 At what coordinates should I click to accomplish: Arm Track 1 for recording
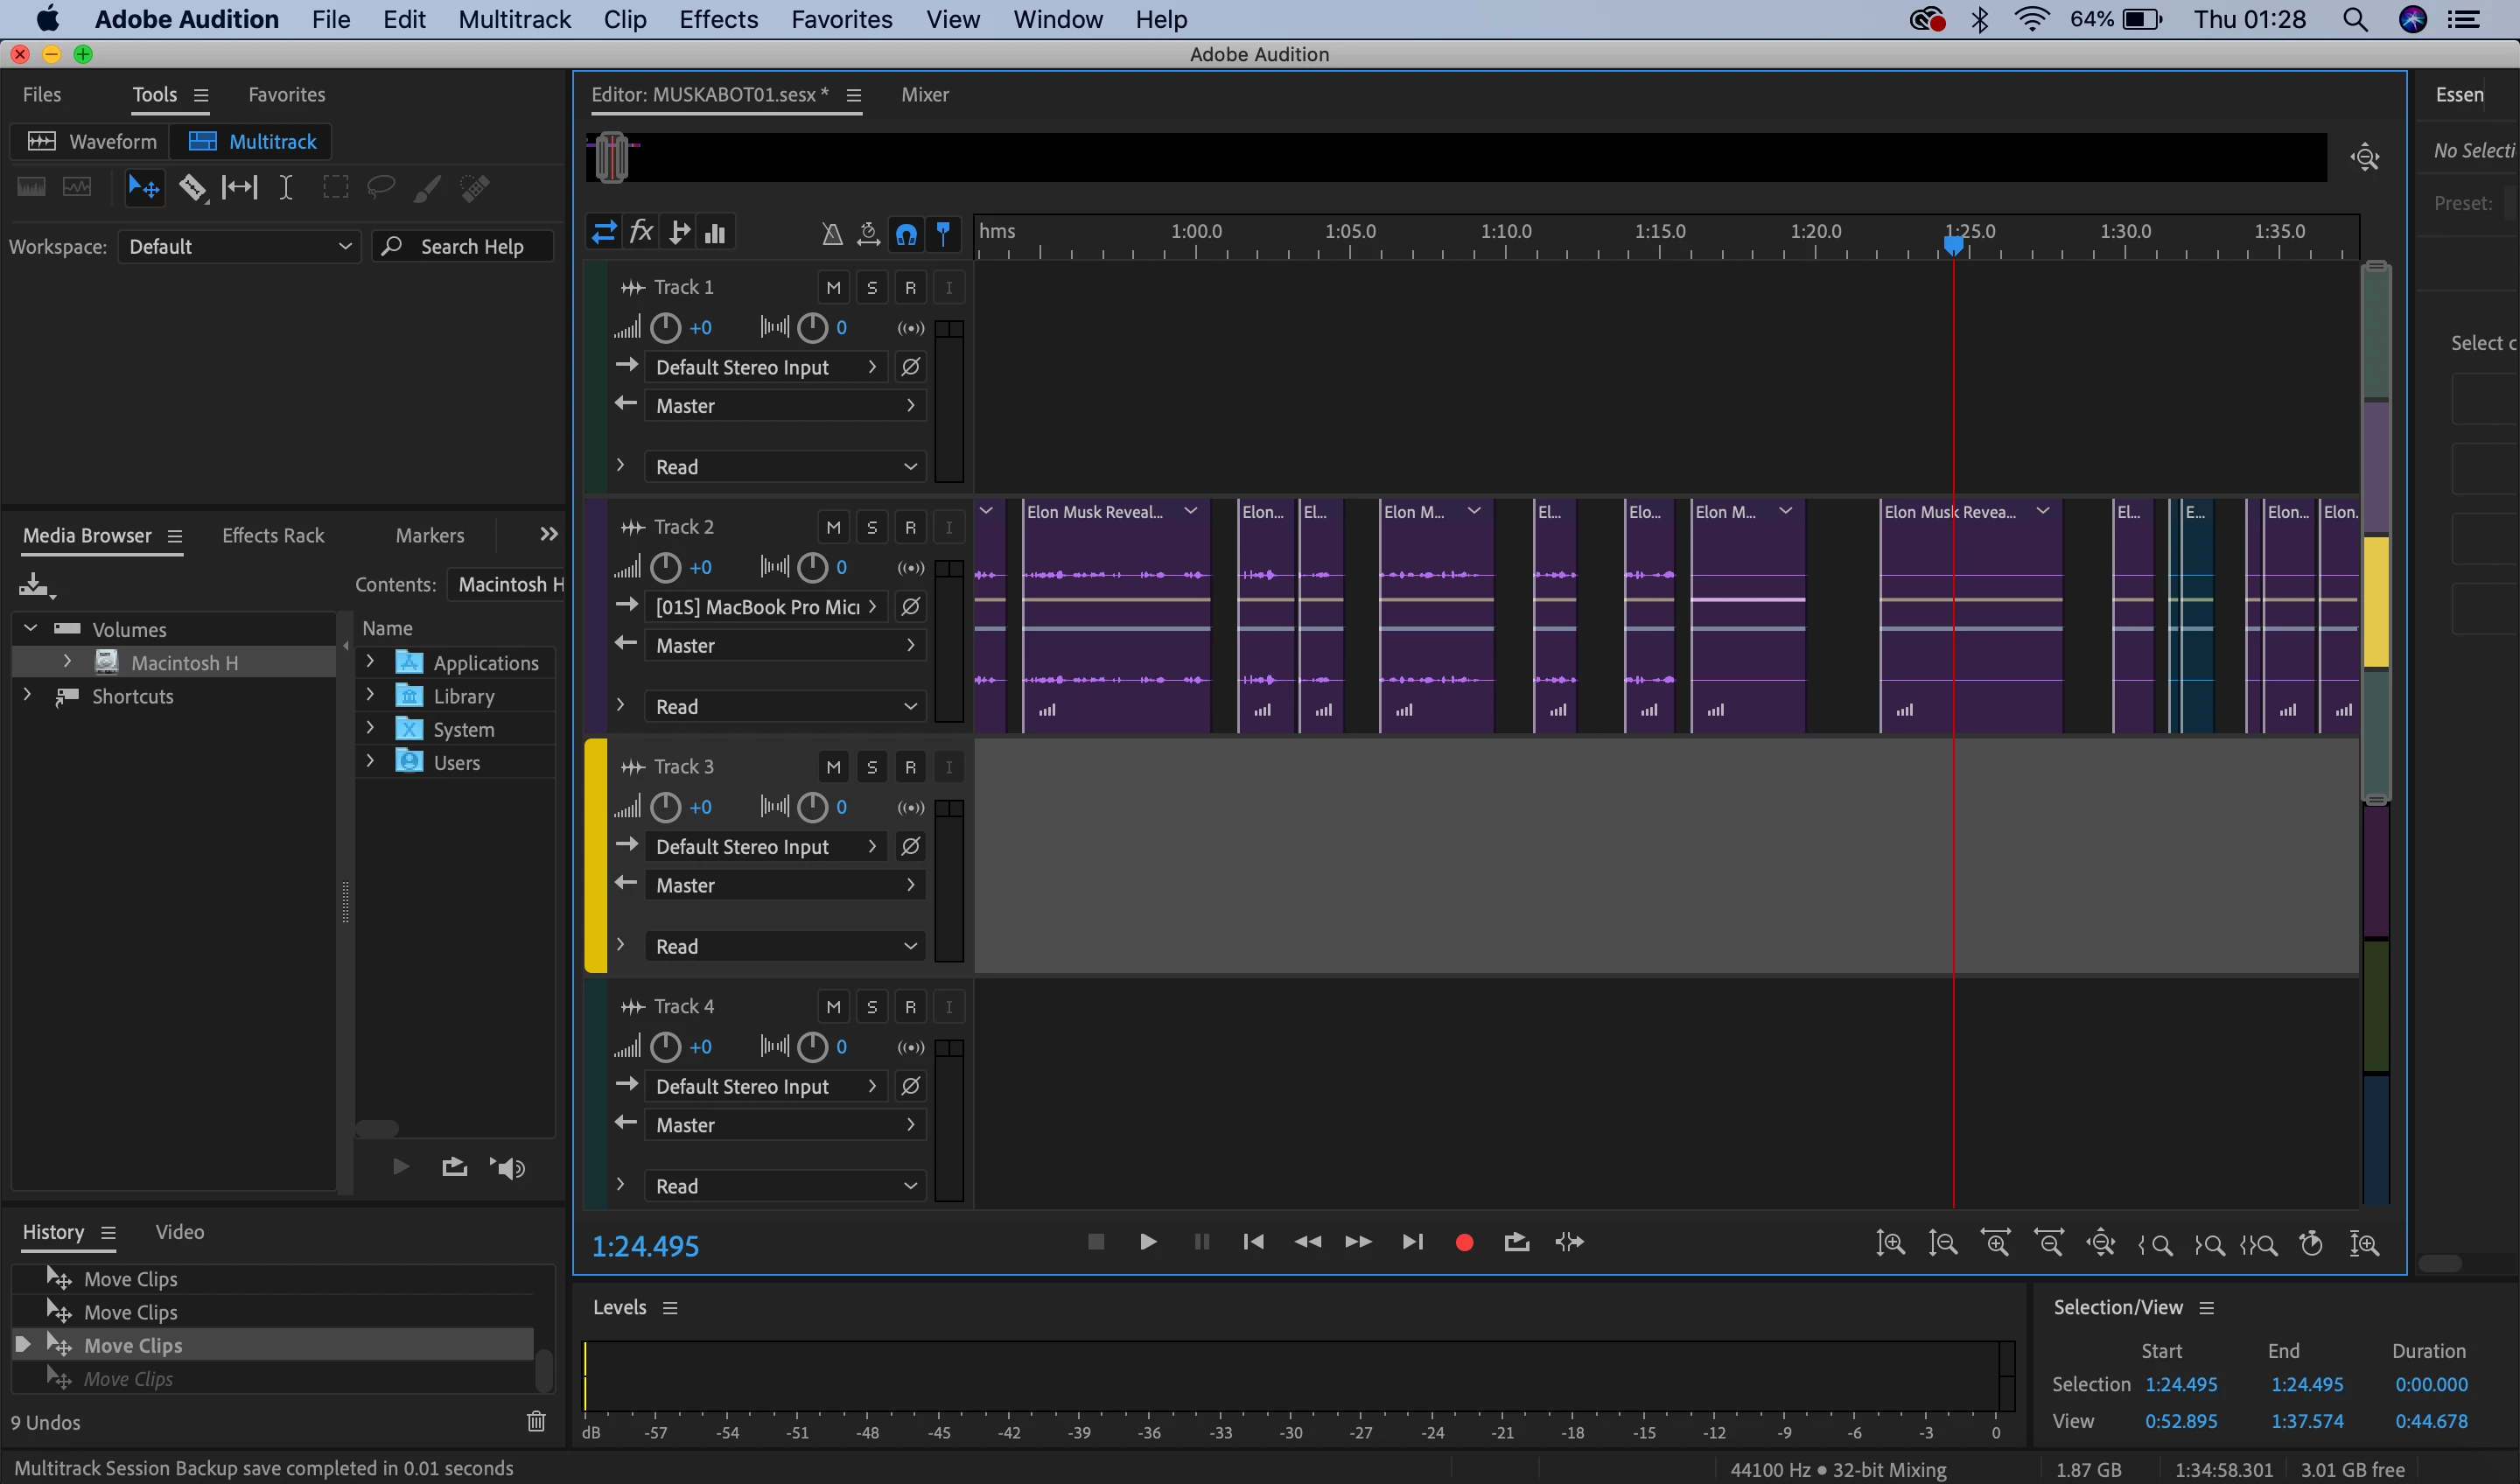pos(910,288)
